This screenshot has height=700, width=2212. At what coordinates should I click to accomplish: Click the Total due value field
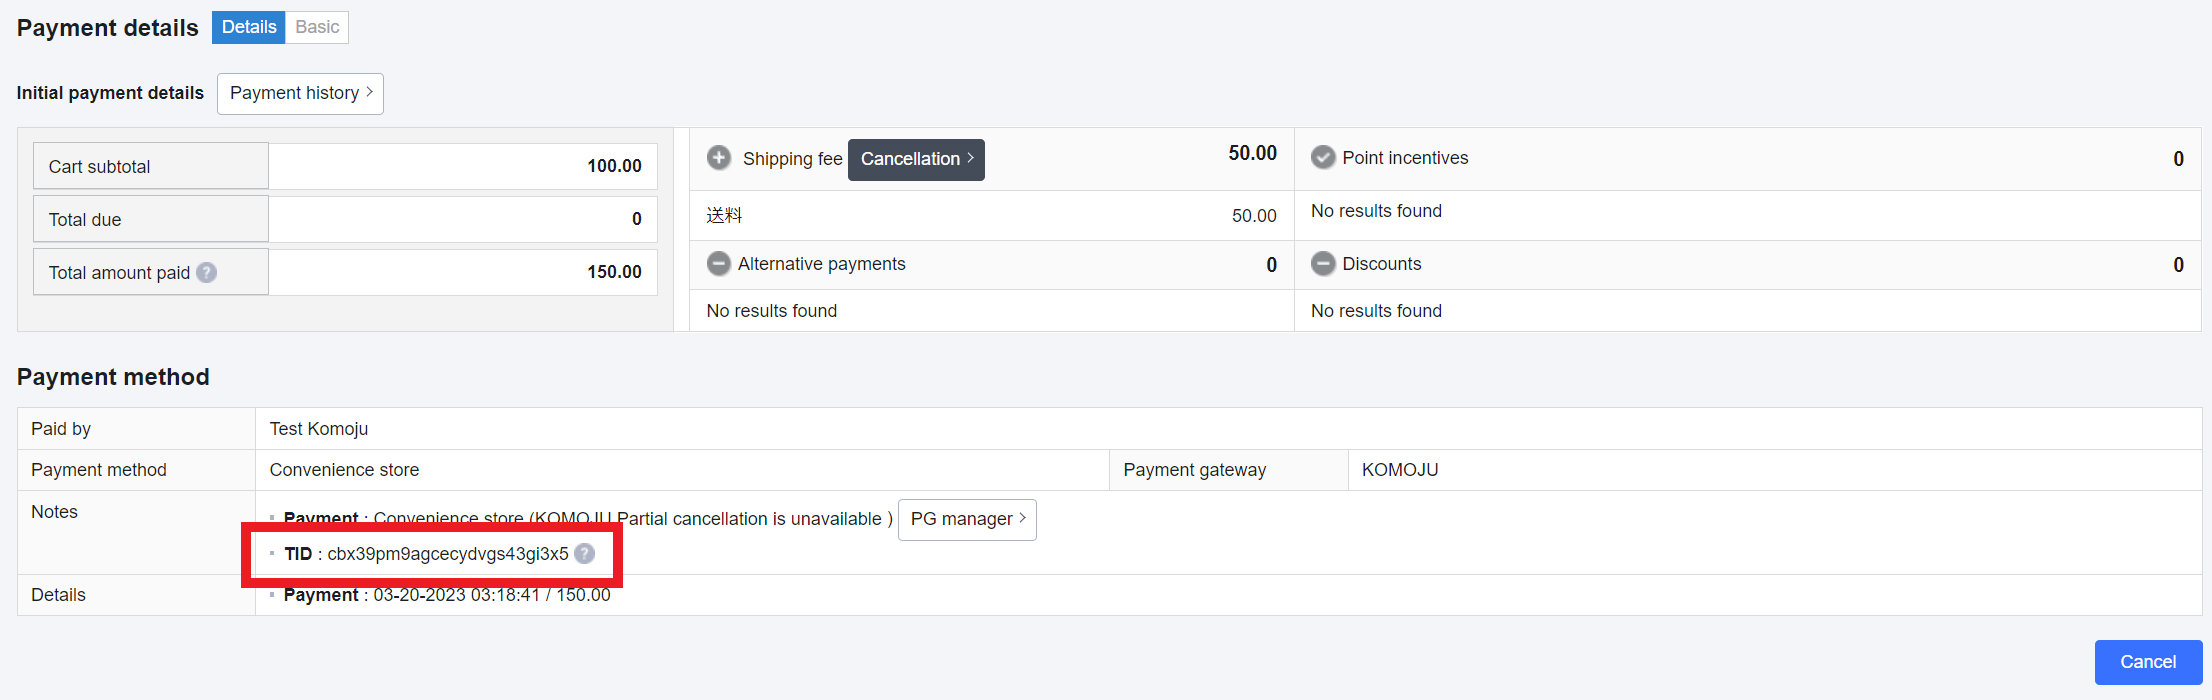pos(463,219)
